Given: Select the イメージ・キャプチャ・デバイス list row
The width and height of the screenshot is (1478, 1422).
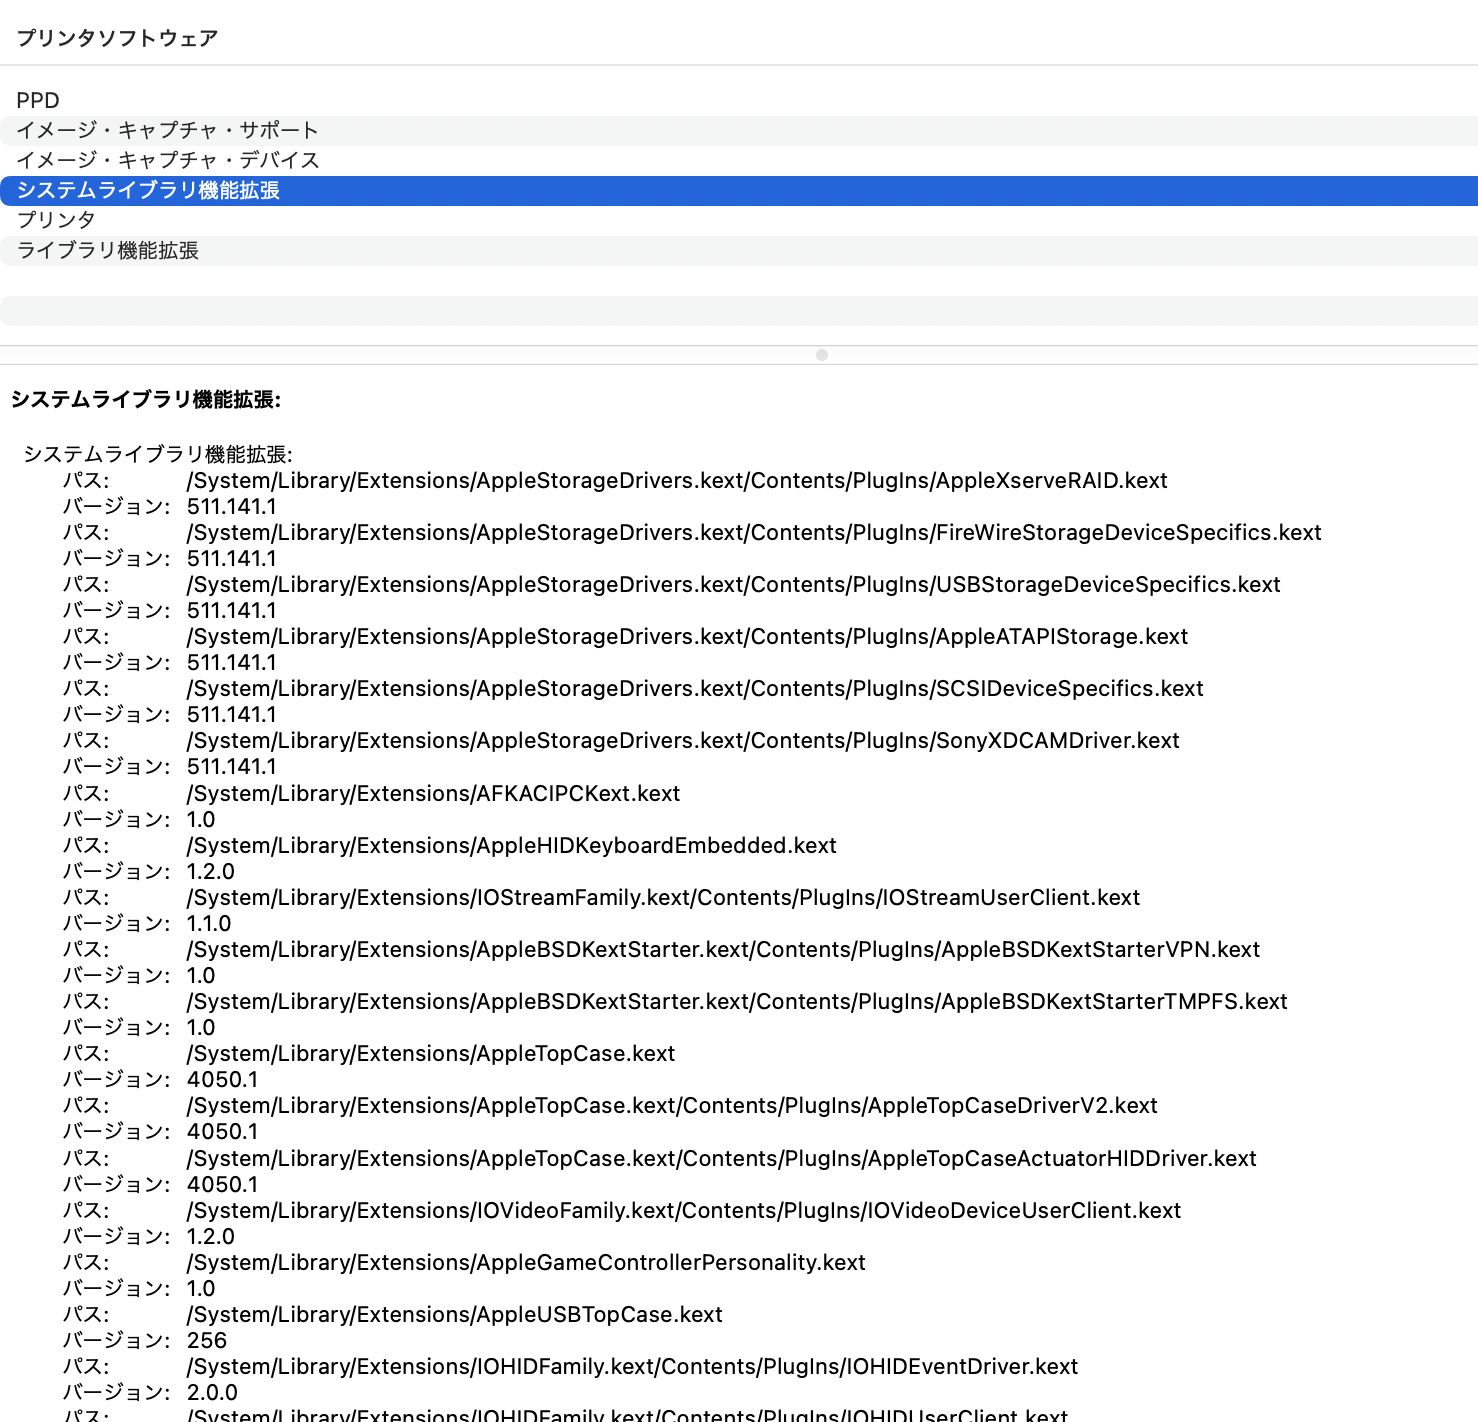Looking at the screenshot, I should coord(739,161).
